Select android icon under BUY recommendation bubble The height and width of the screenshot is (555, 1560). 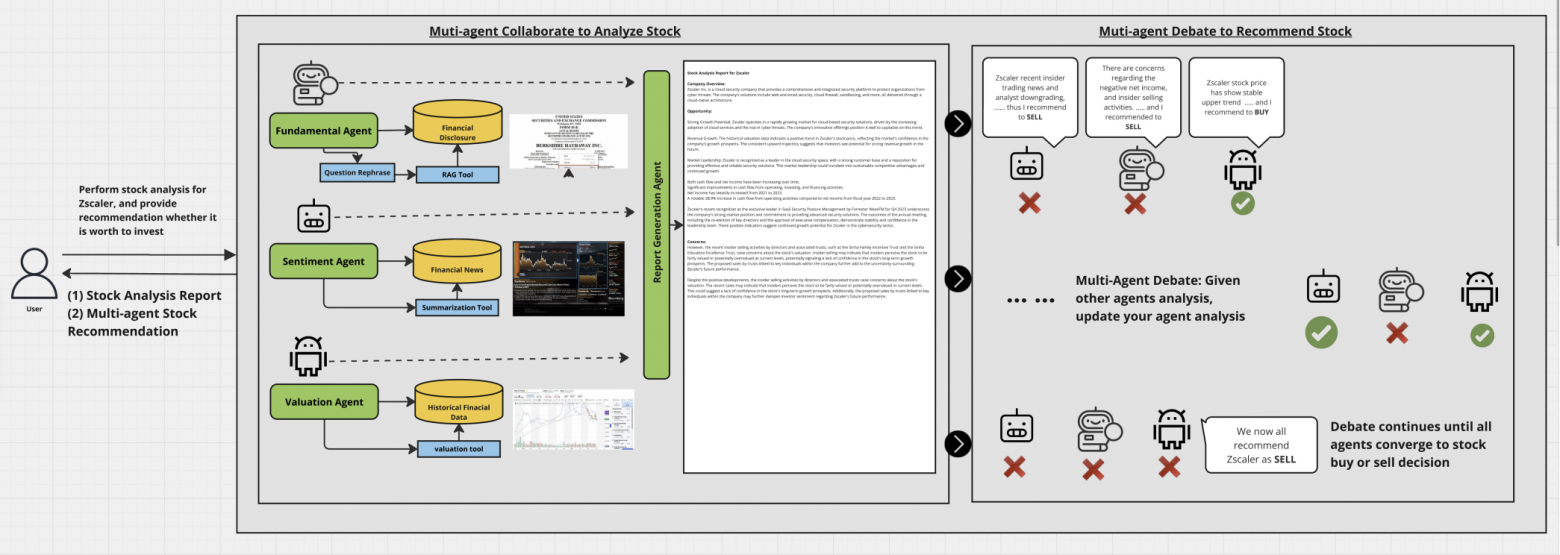(x=1243, y=168)
